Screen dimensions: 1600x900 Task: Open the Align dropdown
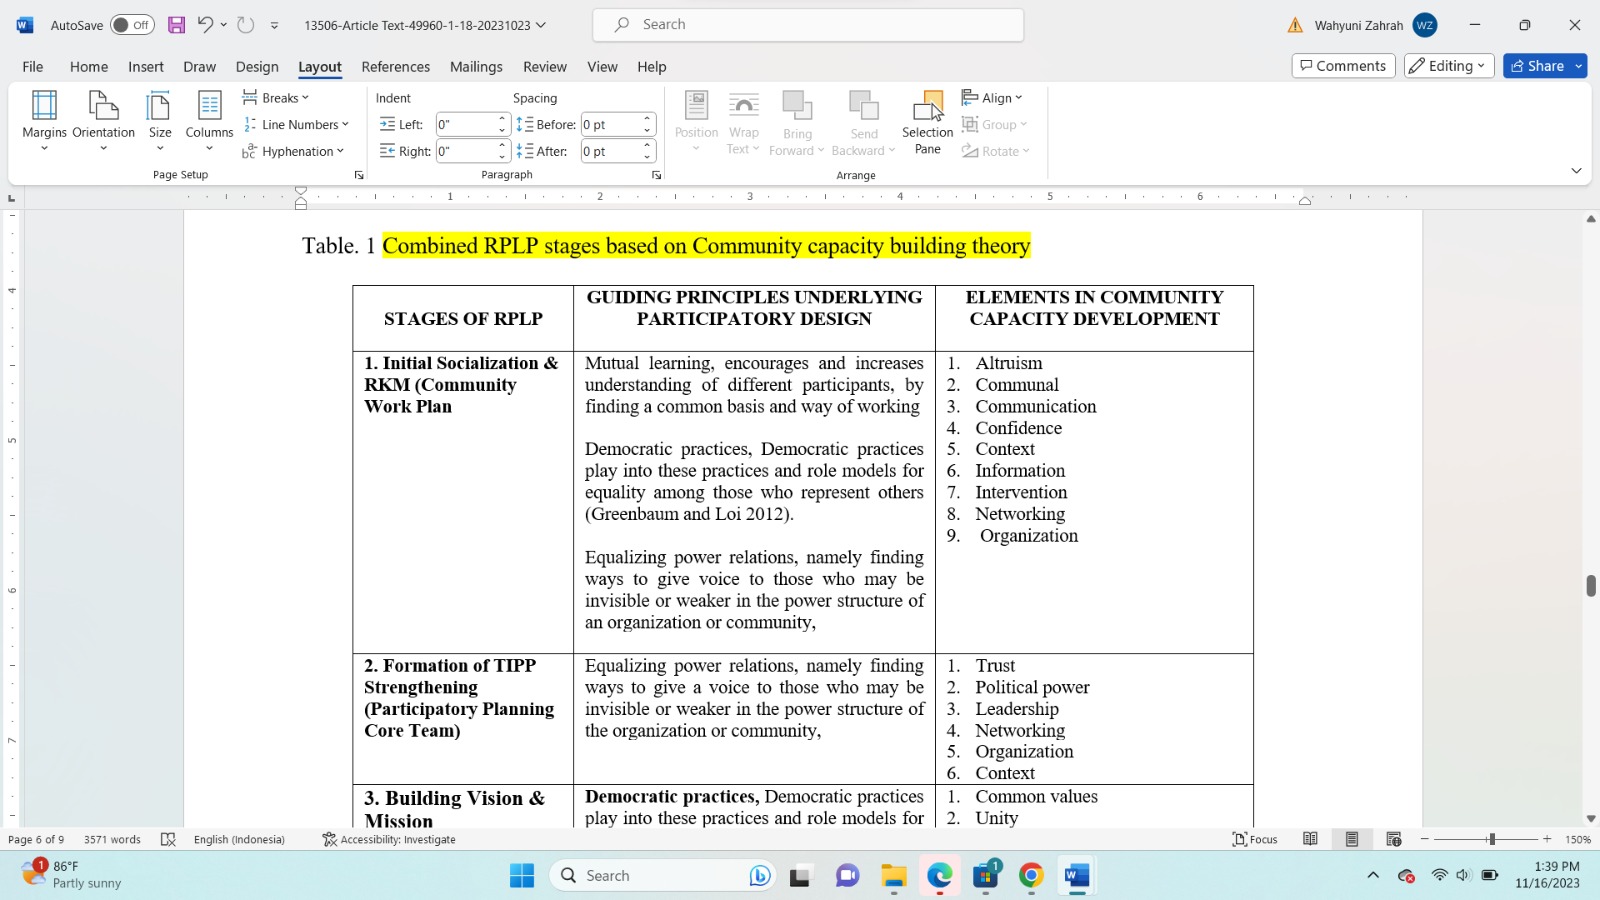[992, 98]
